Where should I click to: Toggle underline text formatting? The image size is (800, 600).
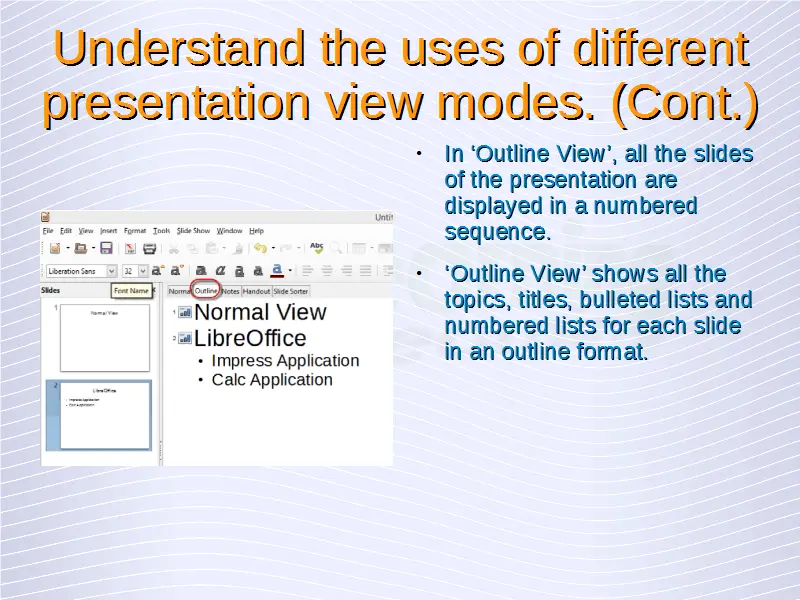239,270
